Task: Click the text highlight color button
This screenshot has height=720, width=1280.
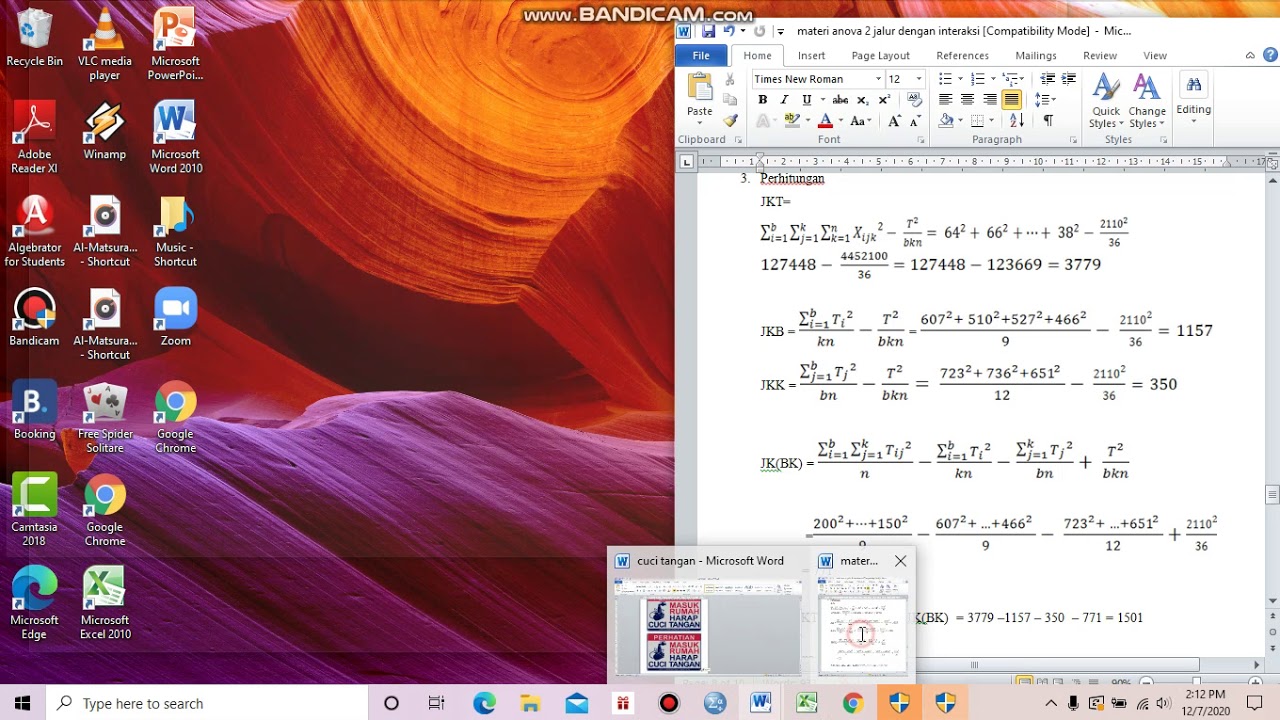Action: (x=792, y=121)
